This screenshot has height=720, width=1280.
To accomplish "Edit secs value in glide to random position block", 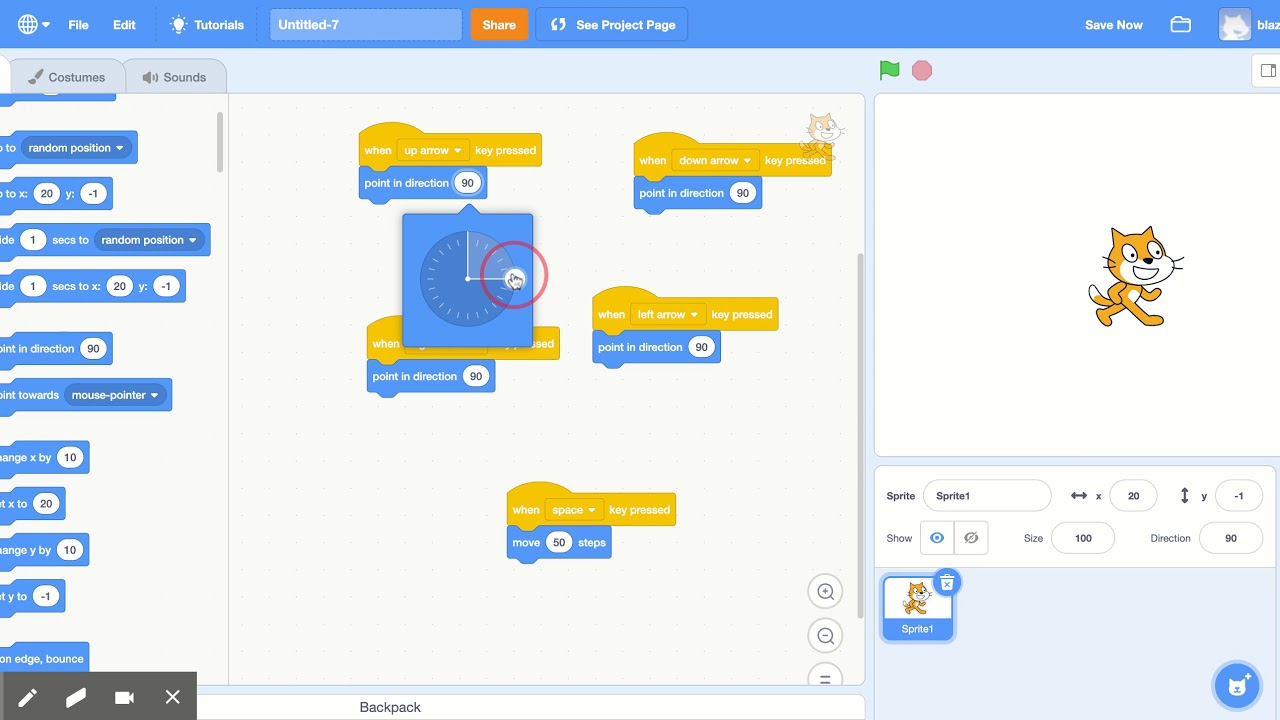I will pyautogui.click(x=33, y=240).
